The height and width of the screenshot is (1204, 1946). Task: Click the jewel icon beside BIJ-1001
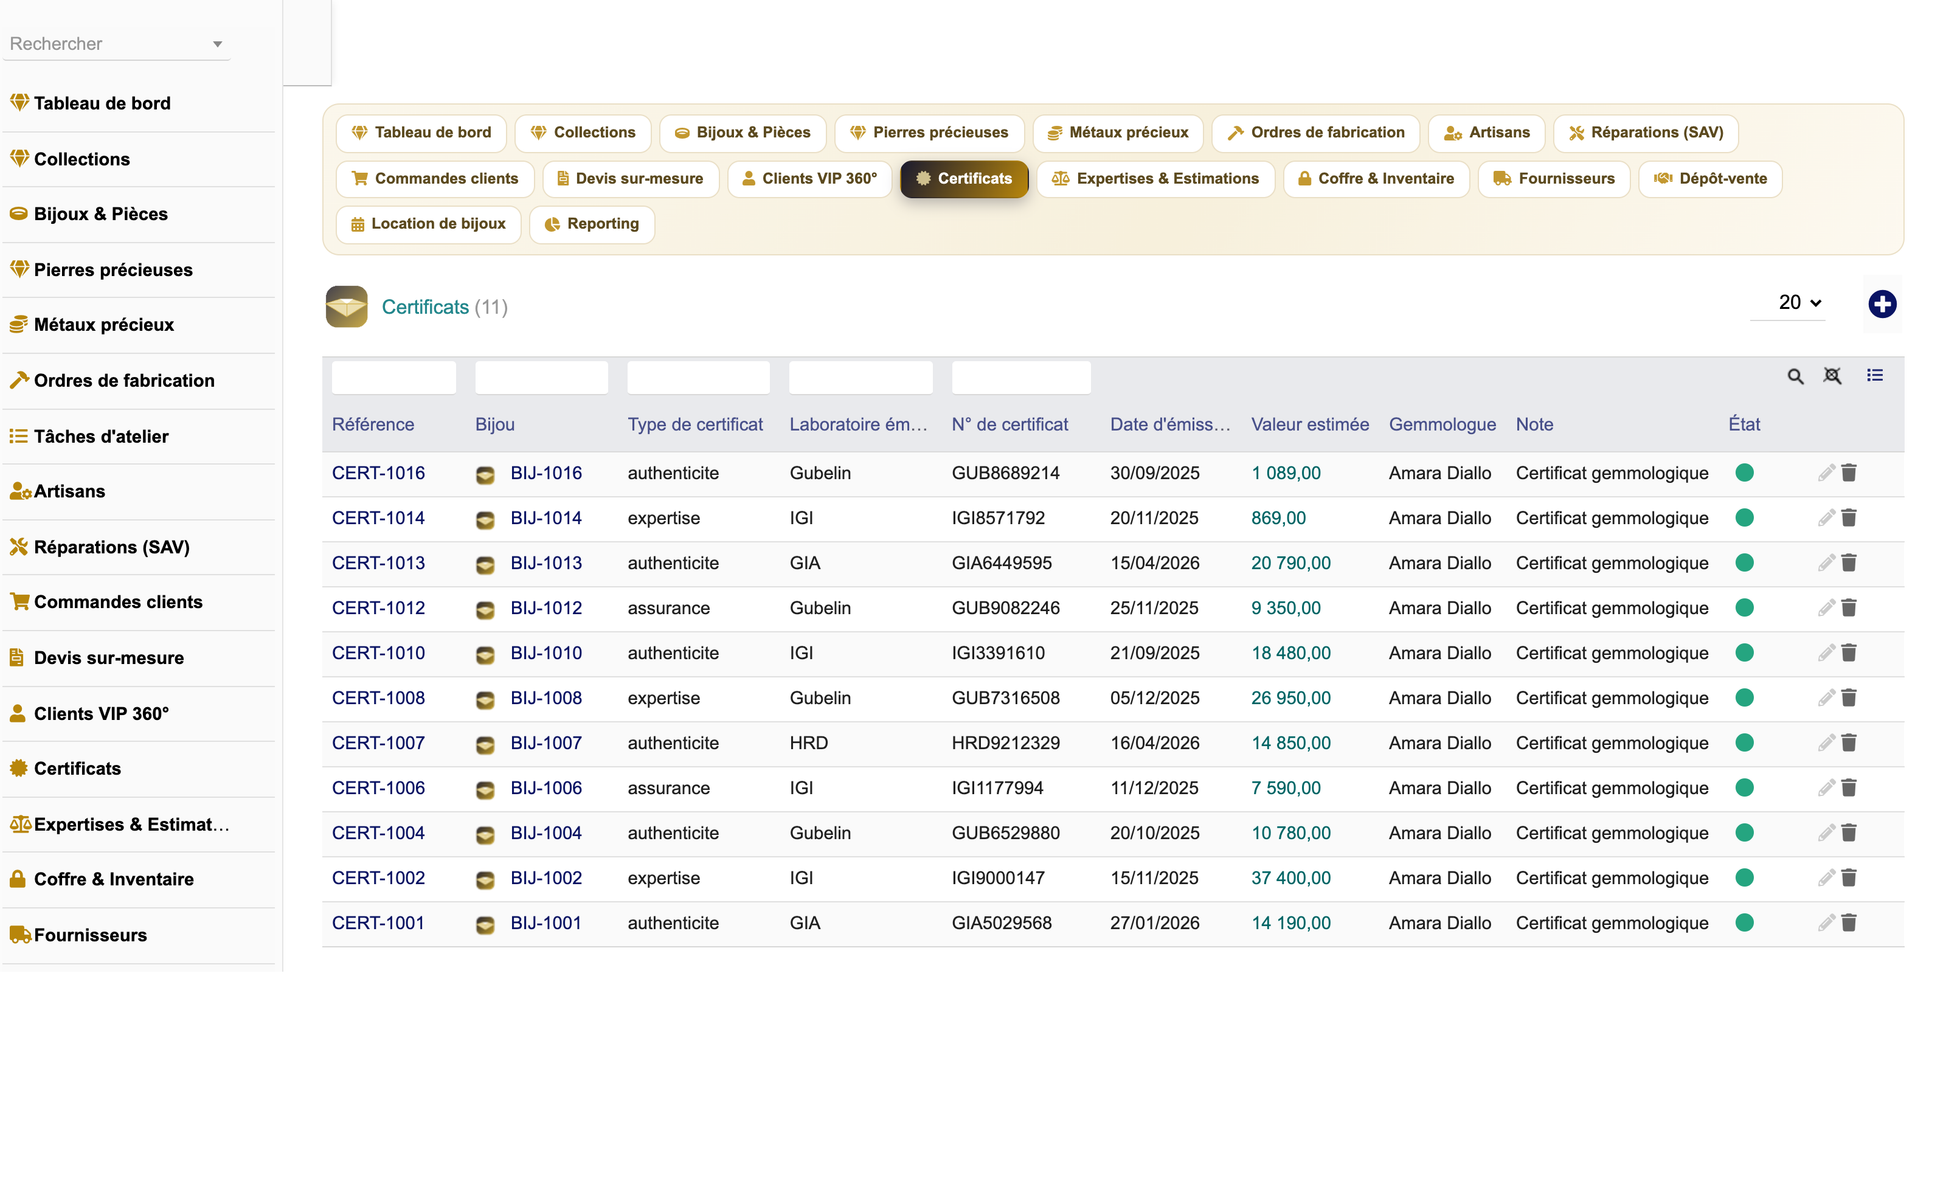pyautogui.click(x=485, y=925)
